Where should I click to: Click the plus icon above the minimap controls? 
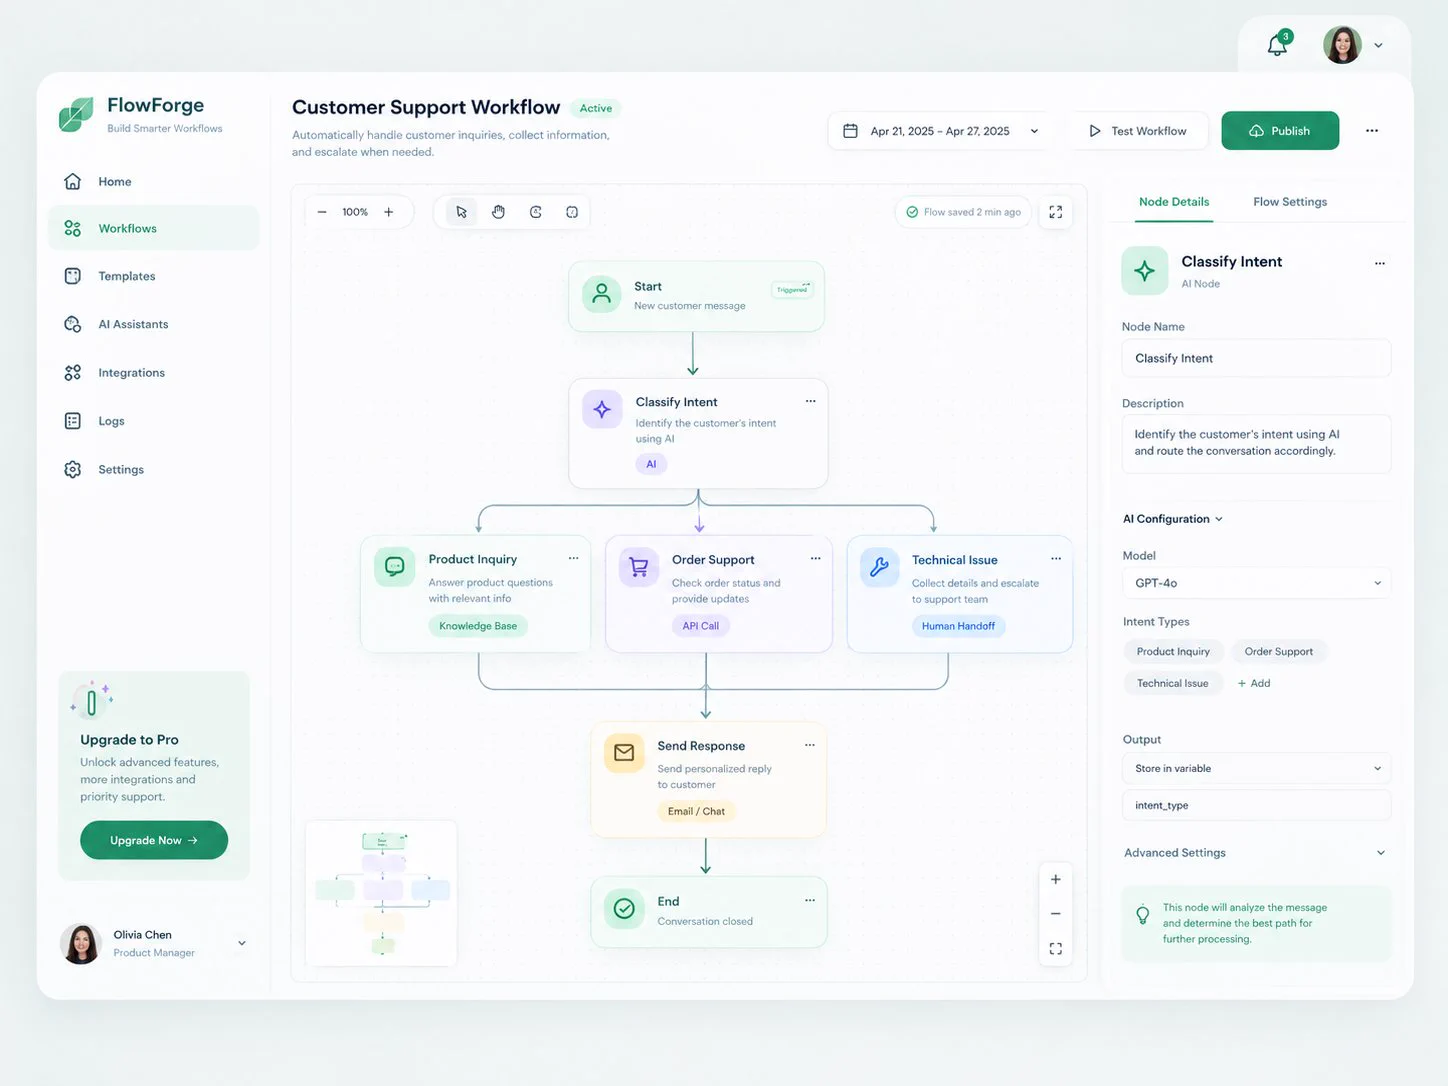pyautogui.click(x=1055, y=879)
